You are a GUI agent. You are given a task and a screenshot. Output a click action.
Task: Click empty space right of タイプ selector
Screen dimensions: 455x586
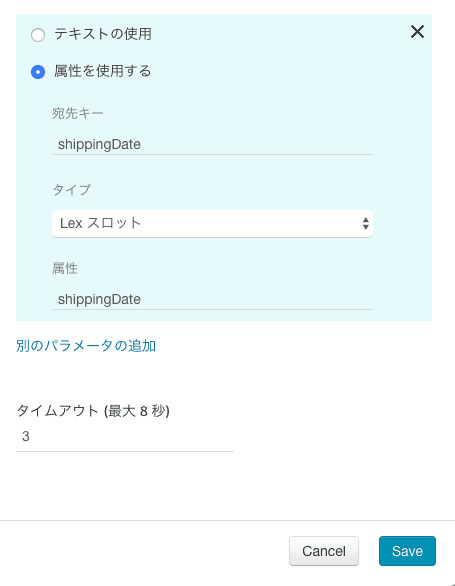click(x=402, y=223)
